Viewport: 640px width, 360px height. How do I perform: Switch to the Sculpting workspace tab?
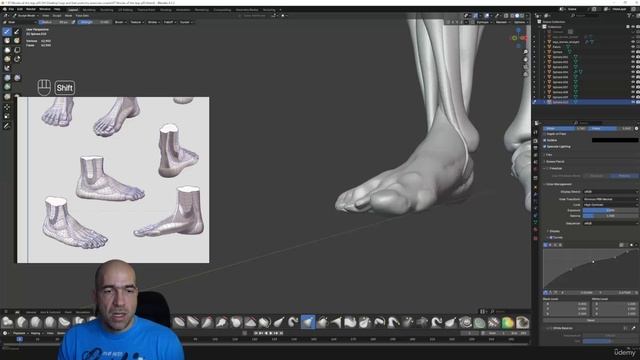click(107, 10)
